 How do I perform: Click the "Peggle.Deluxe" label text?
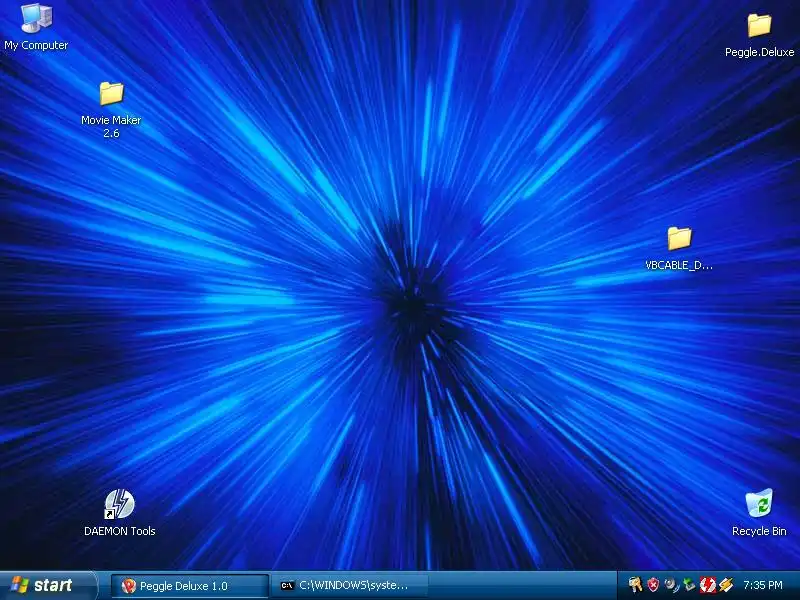coord(759,52)
